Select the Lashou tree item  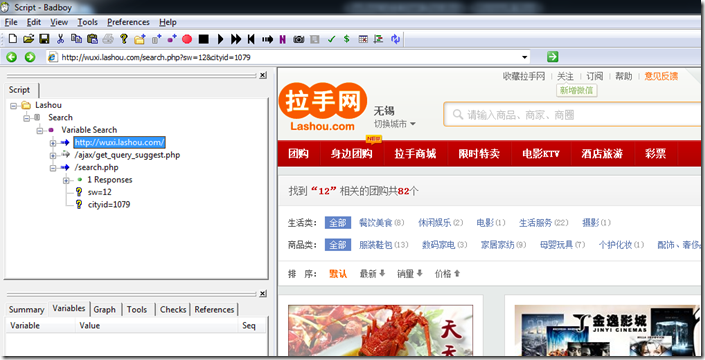point(48,105)
